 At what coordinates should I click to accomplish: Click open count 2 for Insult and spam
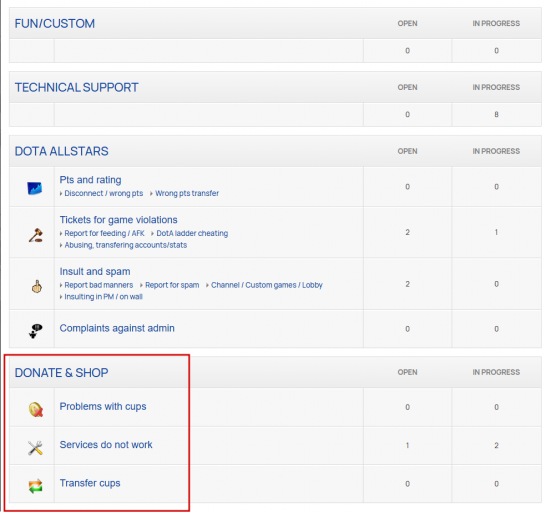[x=407, y=284]
